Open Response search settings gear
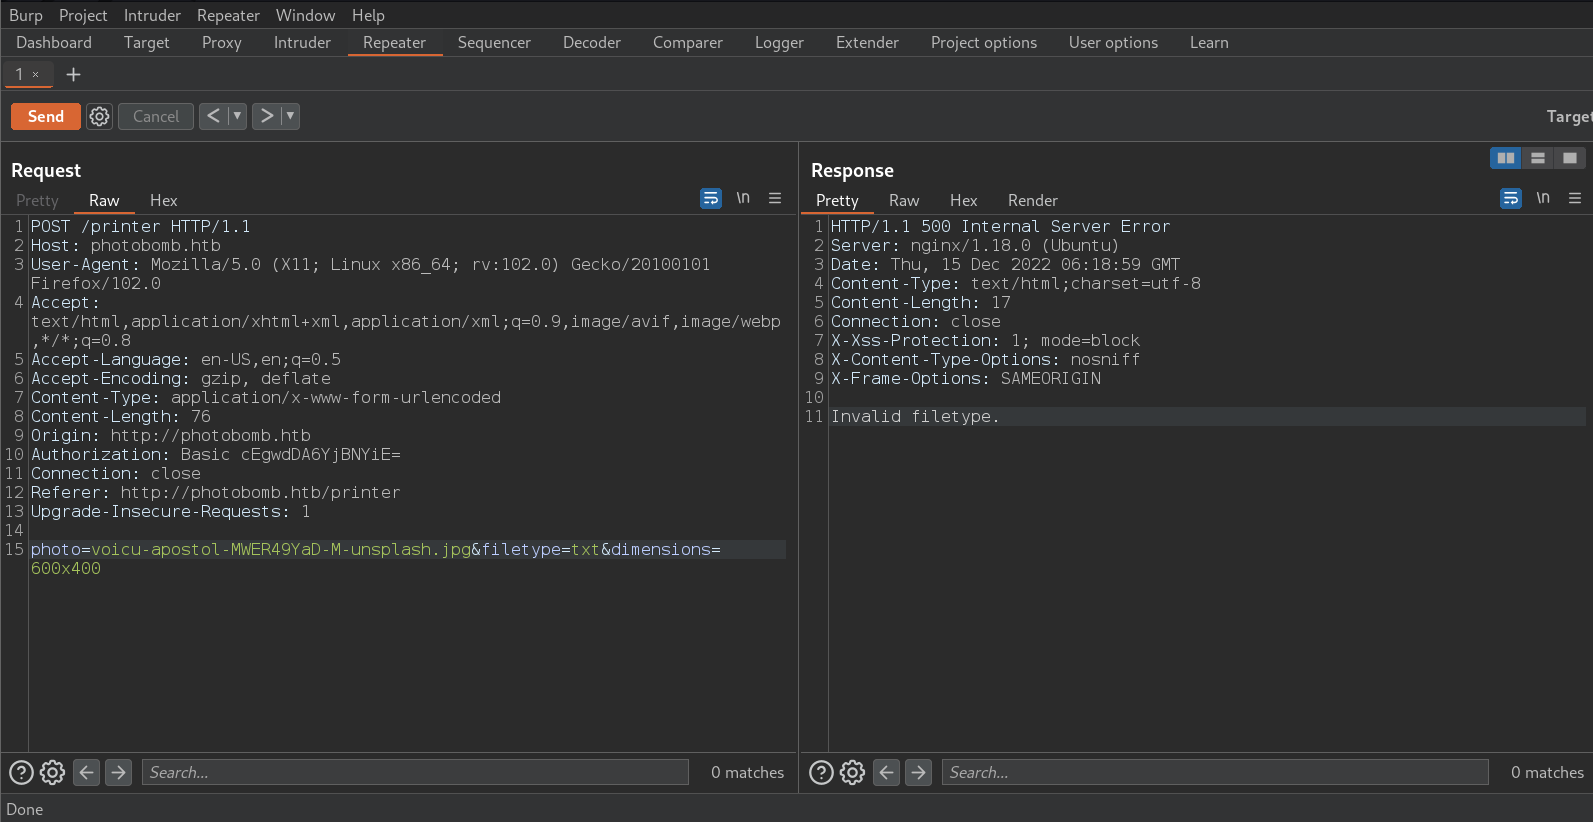1593x822 pixels. [x=853, y=772]
